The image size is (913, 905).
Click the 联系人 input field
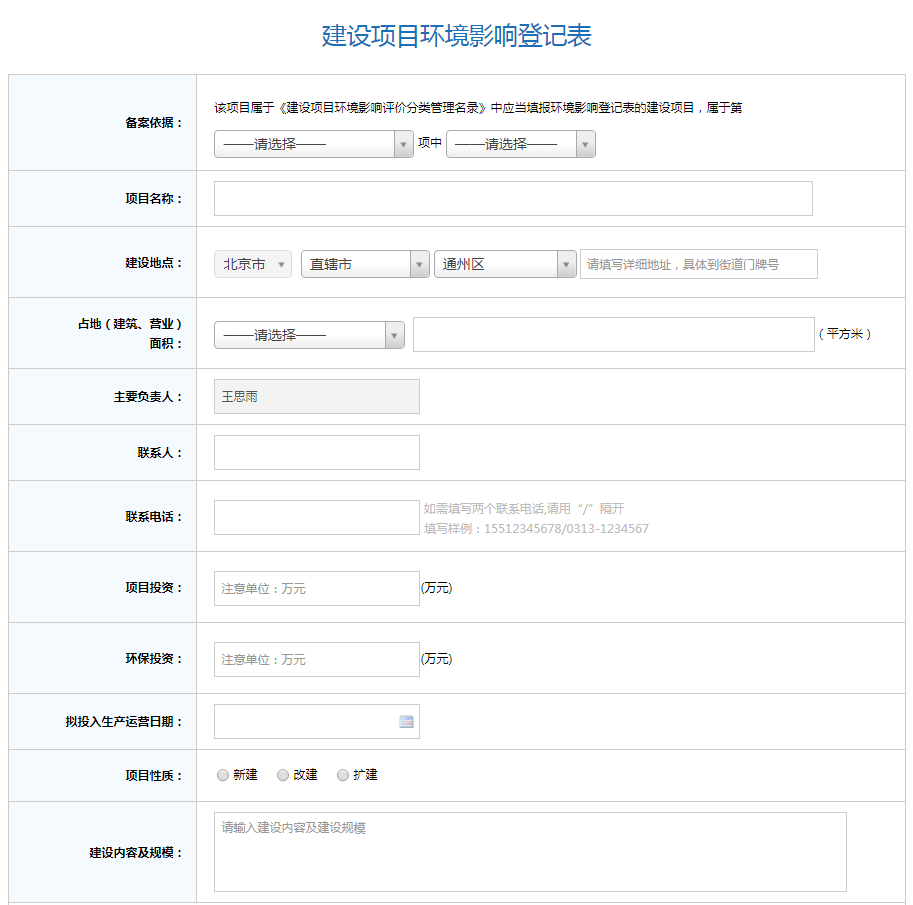317,452
